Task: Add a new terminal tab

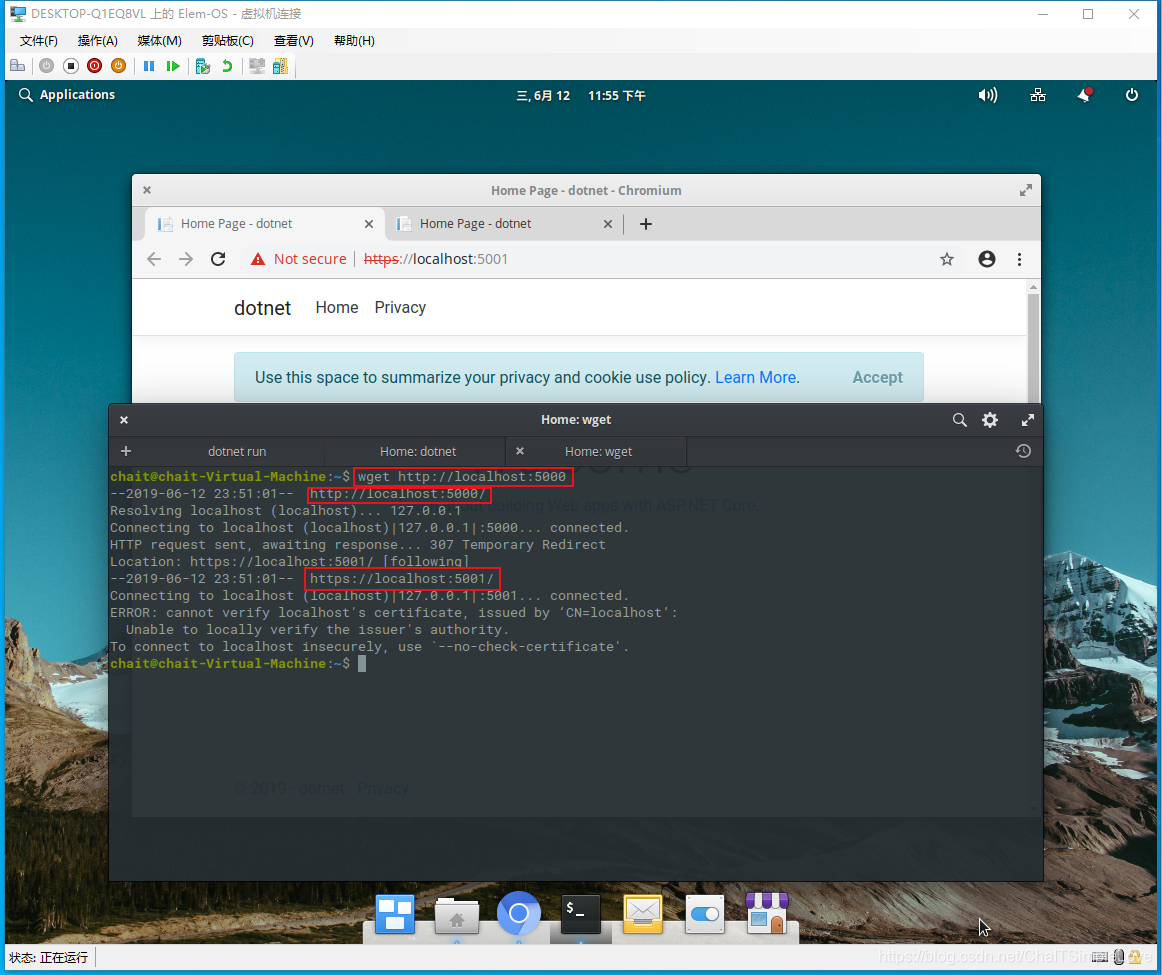Action: [x=126, y=451]
